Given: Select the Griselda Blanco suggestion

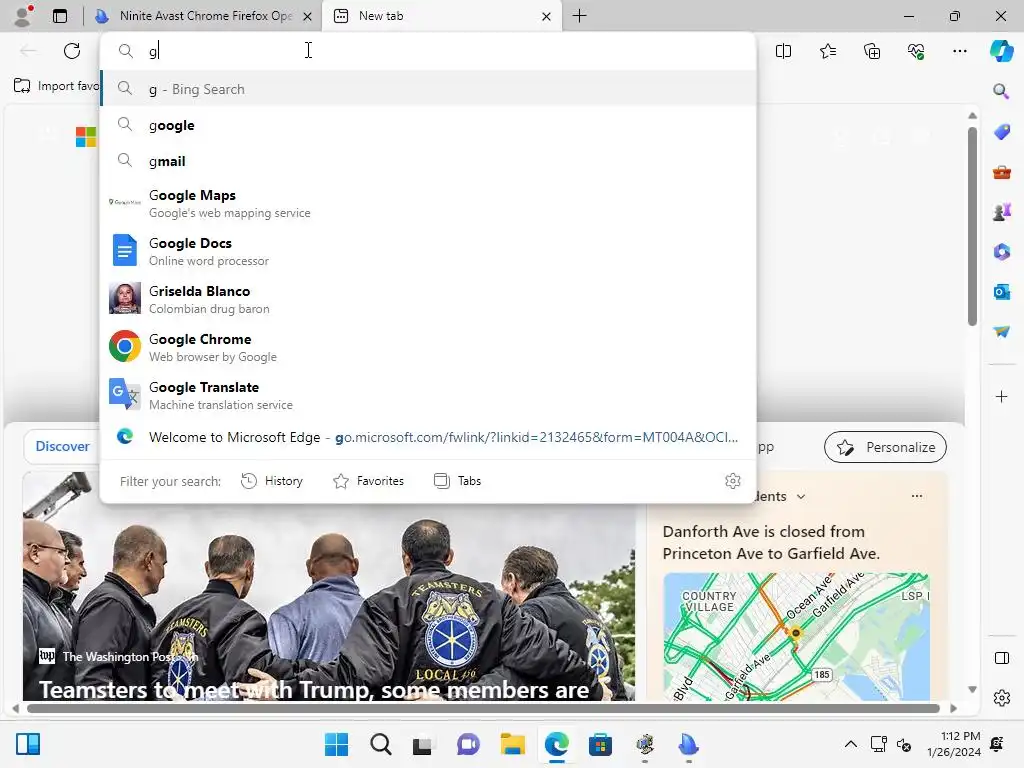Looking at the screenshot, I should tap(428, 299).
